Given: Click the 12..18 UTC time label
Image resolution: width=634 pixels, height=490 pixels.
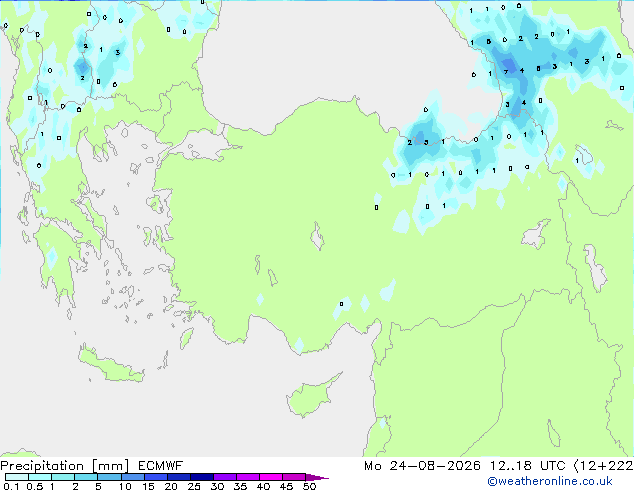Looking at the screenshot, I should [x=527, y=466].
